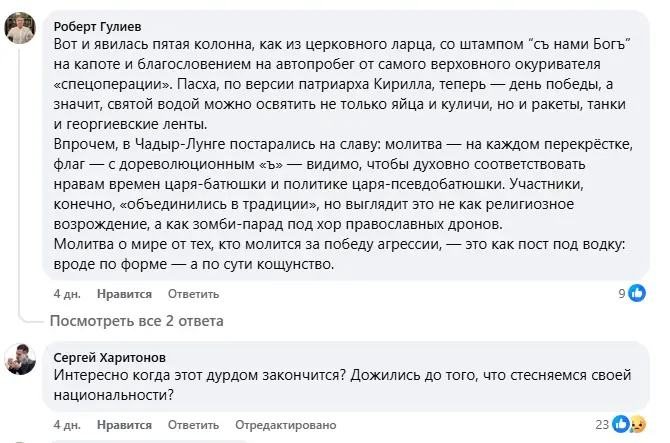
Task: Reply to Сергей Харитонов's comment via Ответить
Action: point(193,425)
